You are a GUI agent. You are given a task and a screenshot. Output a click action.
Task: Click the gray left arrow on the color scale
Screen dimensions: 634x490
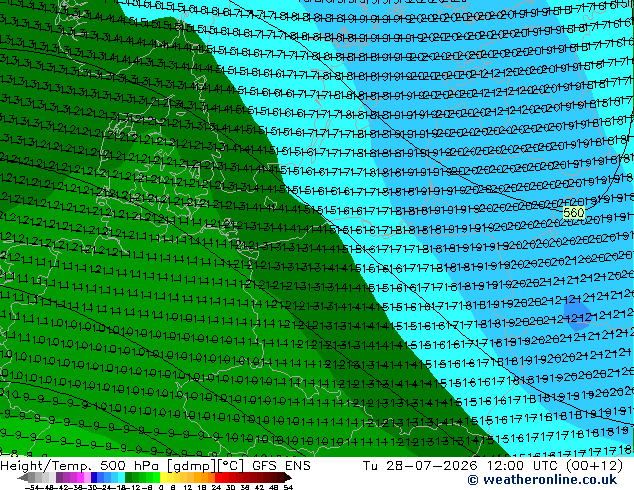[23, 478]
